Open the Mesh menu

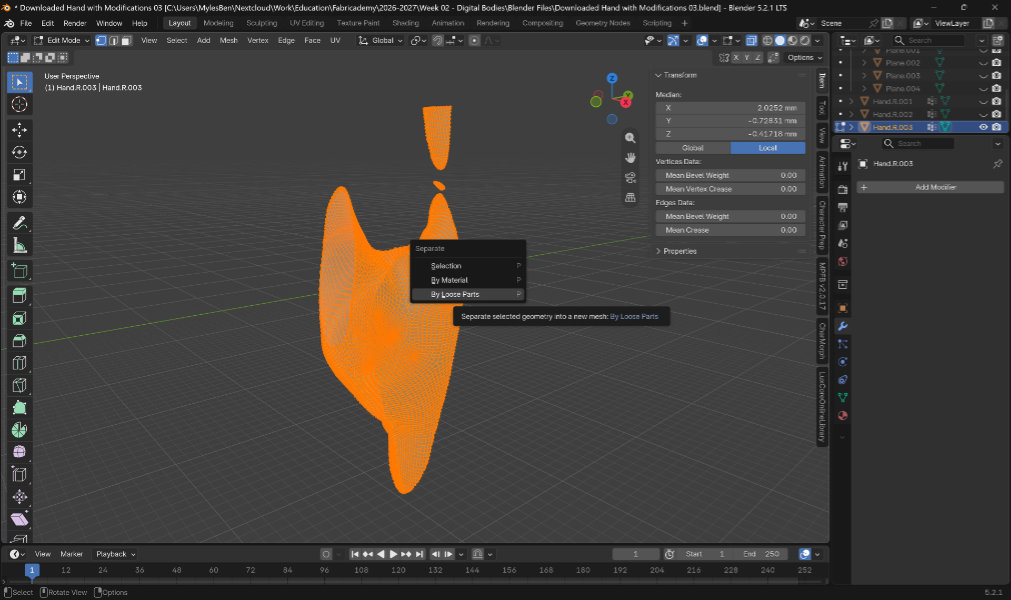tap(228, 40)
